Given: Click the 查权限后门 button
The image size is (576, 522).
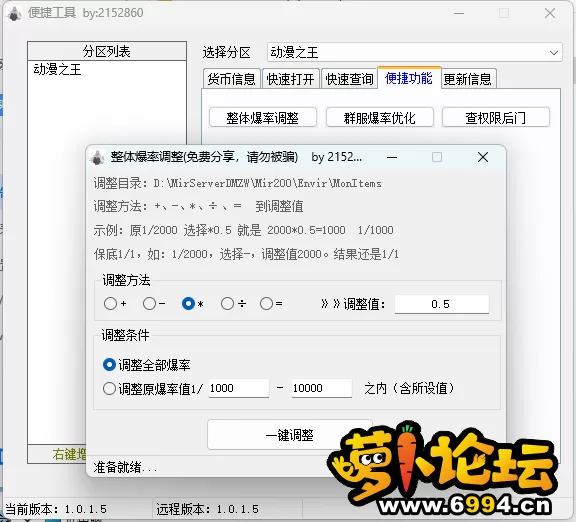Looking at the screenshot, I should pyautogui.click(x=496, y=118).
